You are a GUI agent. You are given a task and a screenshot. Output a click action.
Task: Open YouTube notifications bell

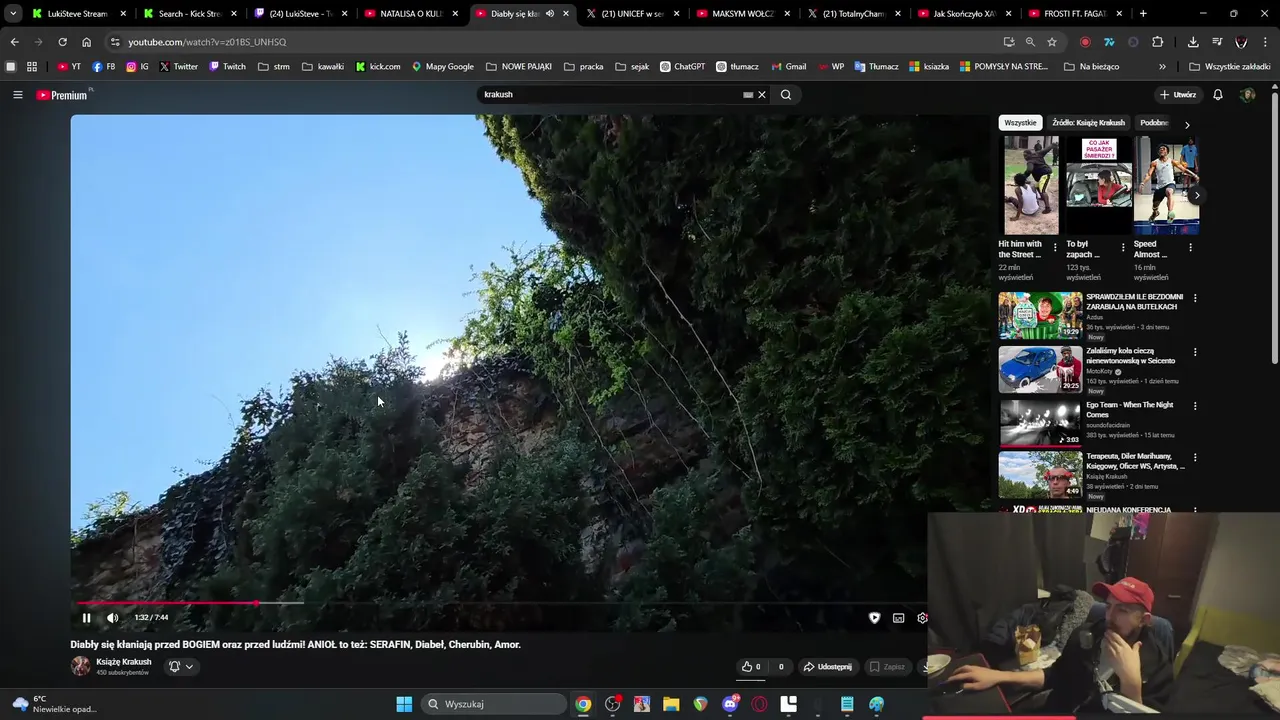coord(1218,95)
